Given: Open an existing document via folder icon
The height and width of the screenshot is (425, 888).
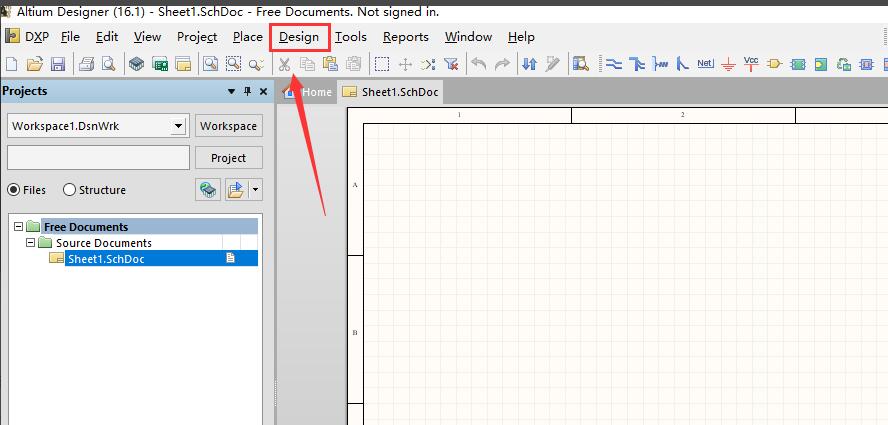Looking at the screenshot, I should tap(35, 63).
